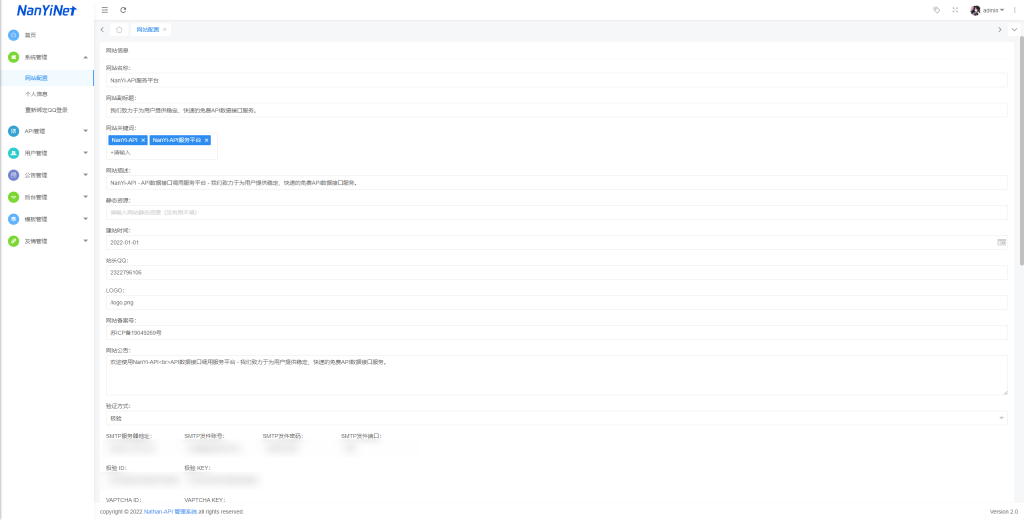
Task: Click the 网站名称 input field
Action: (556, 80)
